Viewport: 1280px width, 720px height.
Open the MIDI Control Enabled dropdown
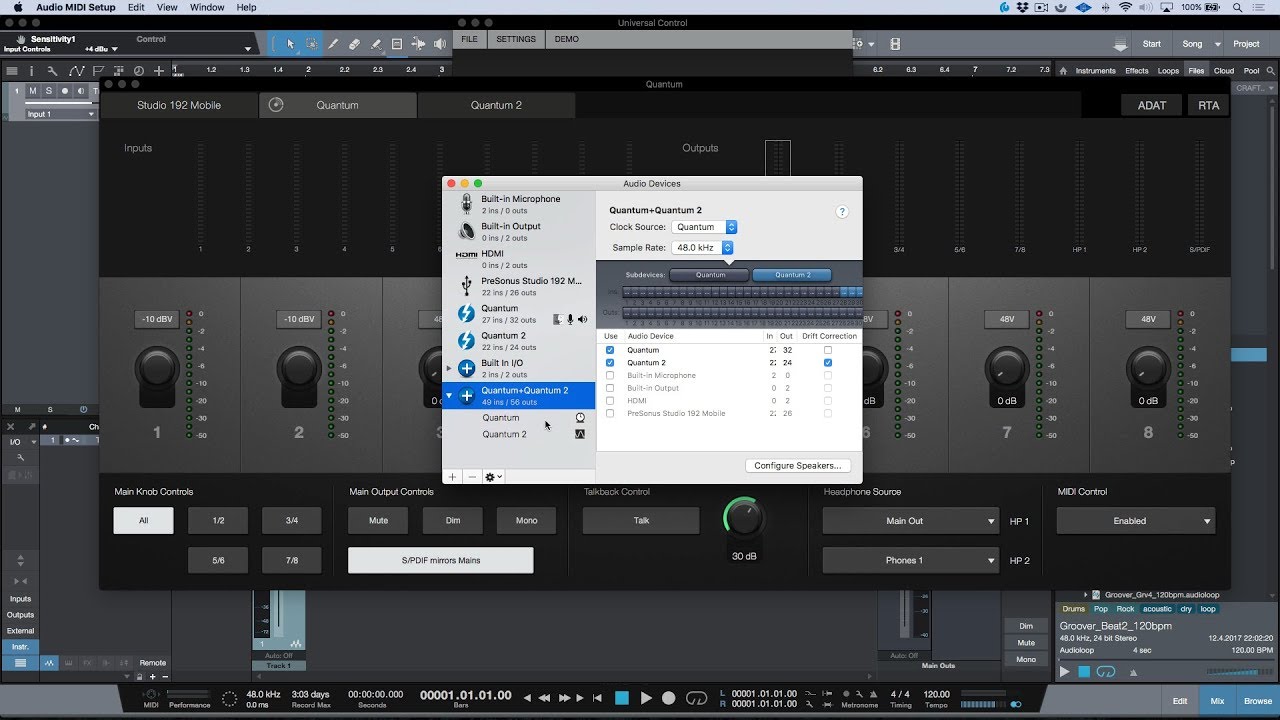point(1135,521)
